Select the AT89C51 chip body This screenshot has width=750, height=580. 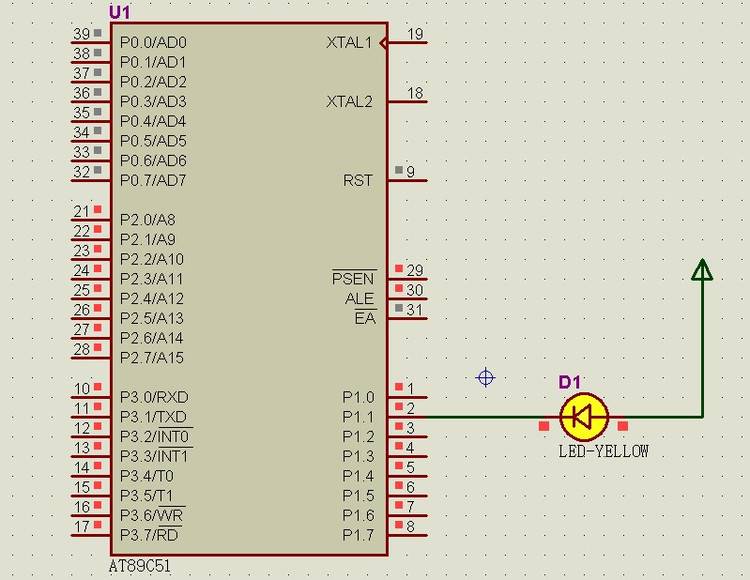(250, 290)
